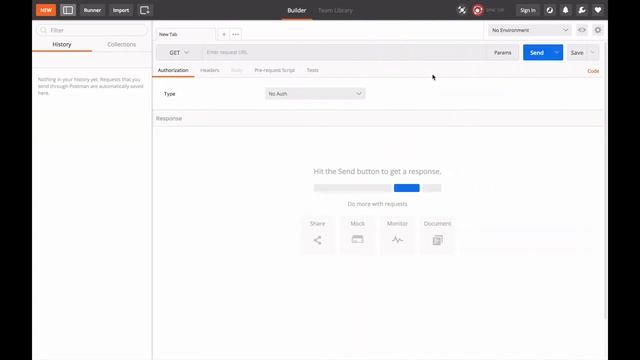Image resolution: width=640 pixels, height=360 pixels.
Task: Expand the Save dropdown arrow
Action: point(593,53)
